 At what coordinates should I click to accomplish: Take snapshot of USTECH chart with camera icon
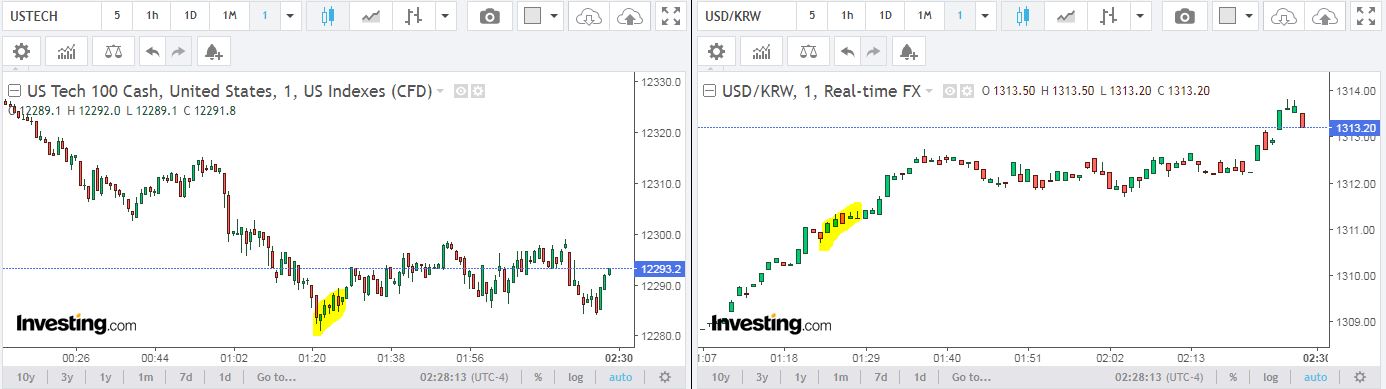[489, 16]
